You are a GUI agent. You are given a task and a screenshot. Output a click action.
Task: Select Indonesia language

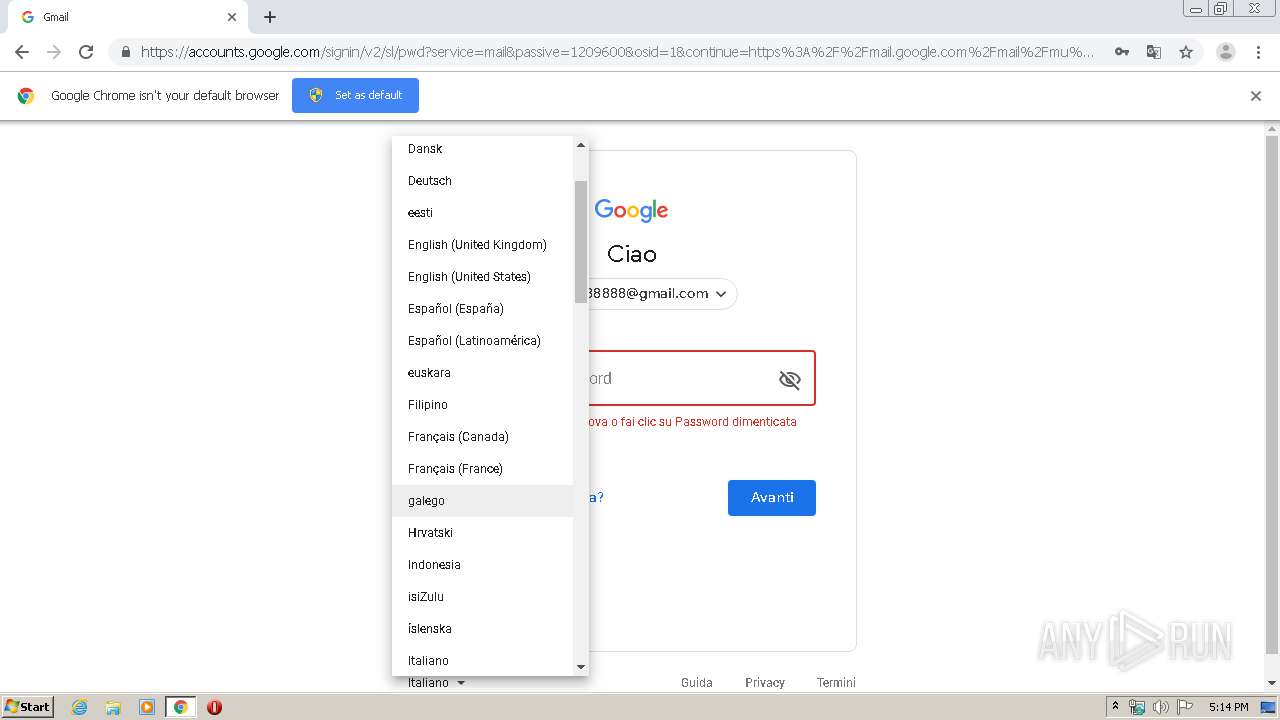[x=482, y=565]
